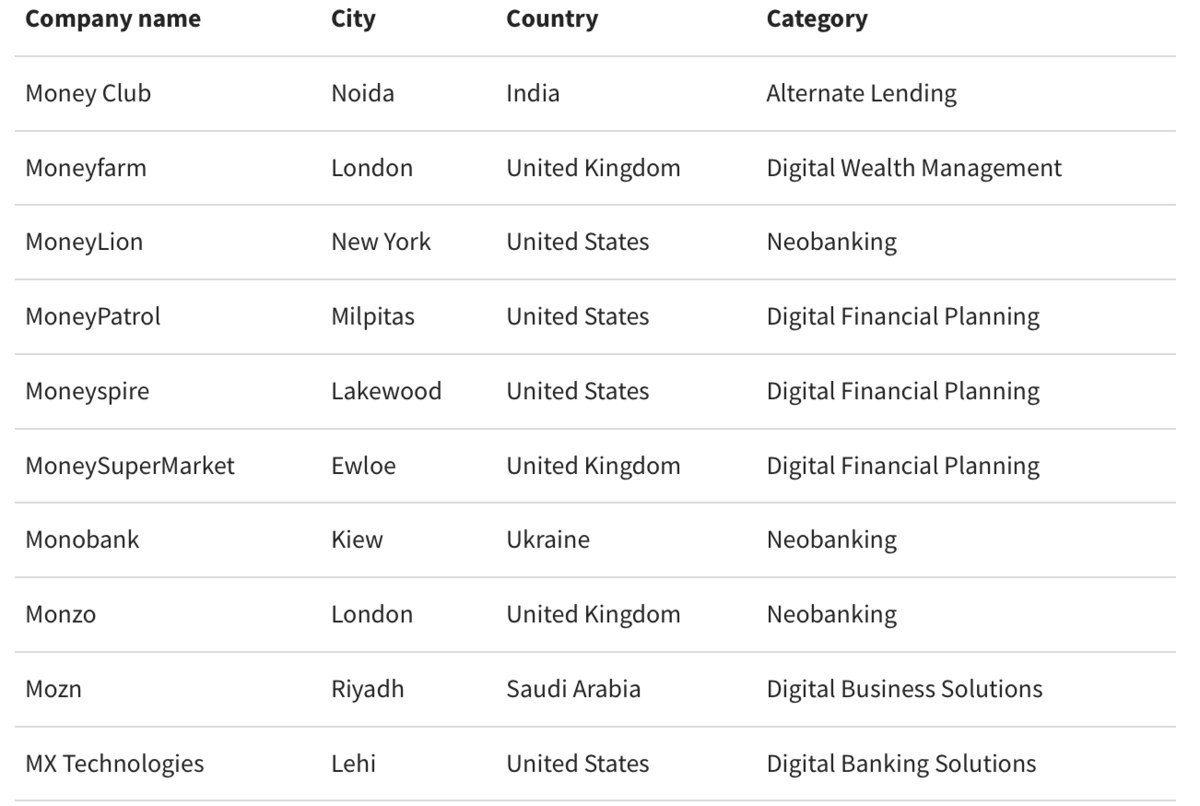Select the Monzo company name

coord(60,614)
